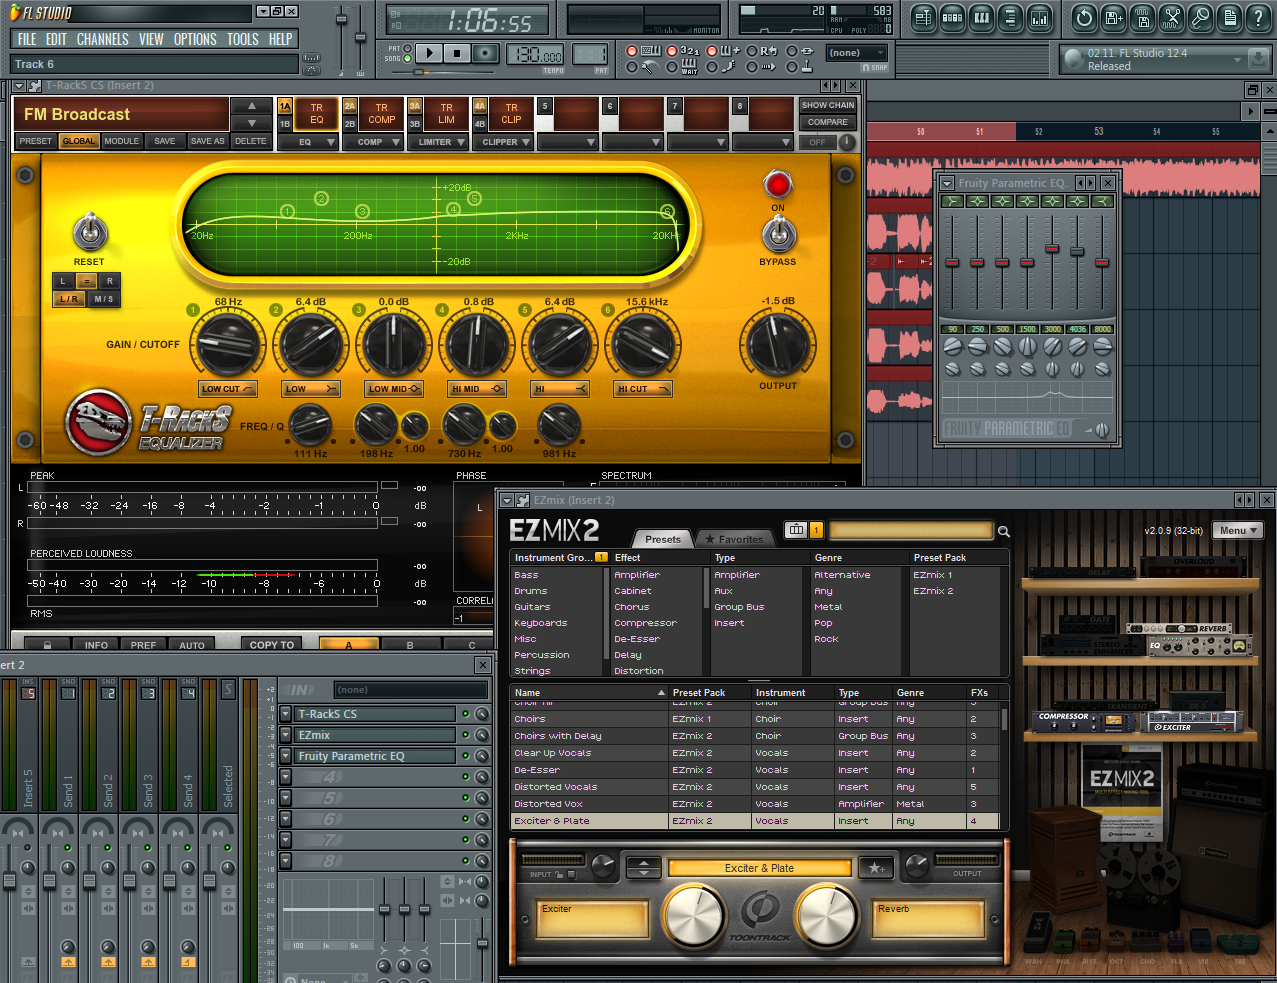
Task: Open the snap (none) dropdown
Action: coord(858,53)
